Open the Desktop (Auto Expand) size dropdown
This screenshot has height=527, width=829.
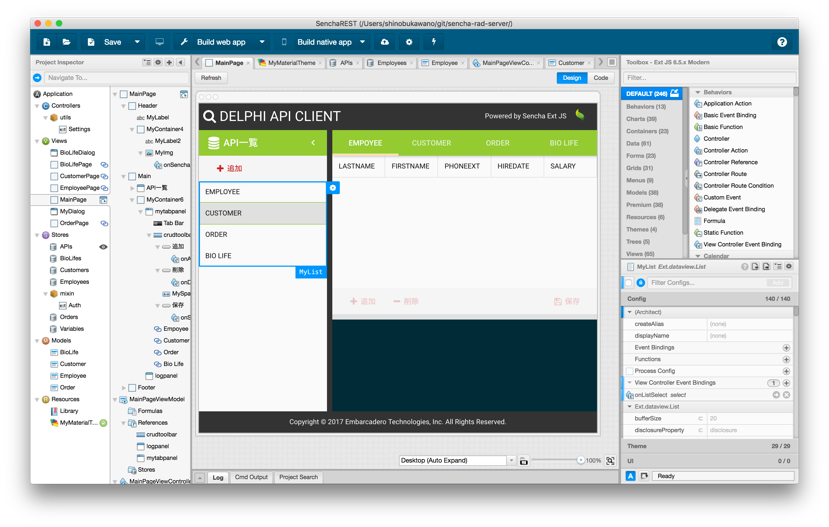(511, 460)
